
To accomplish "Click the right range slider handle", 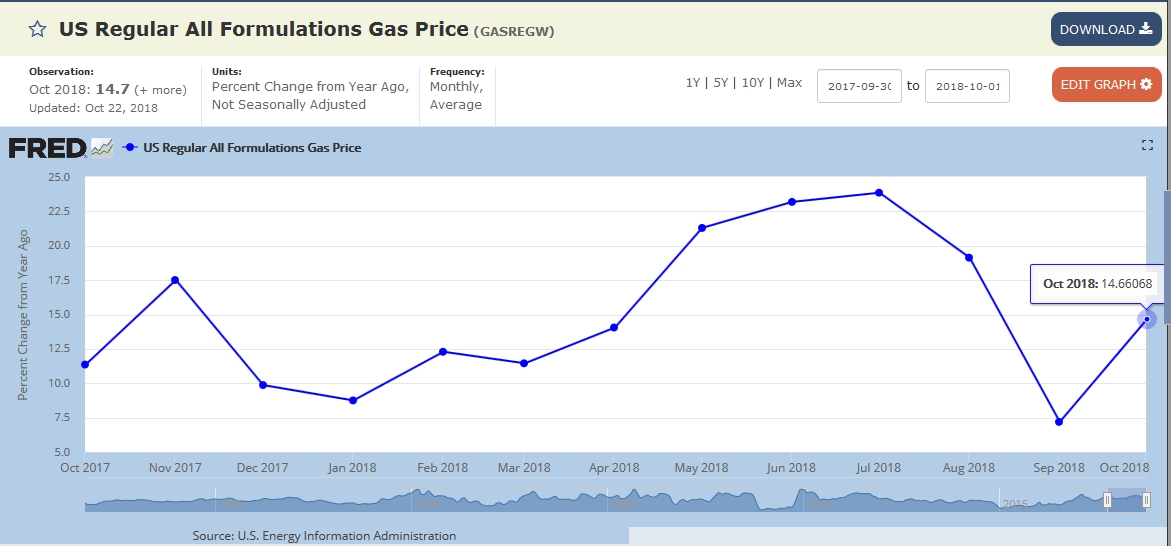I will pyautogui.click(x=1146, y=499).
